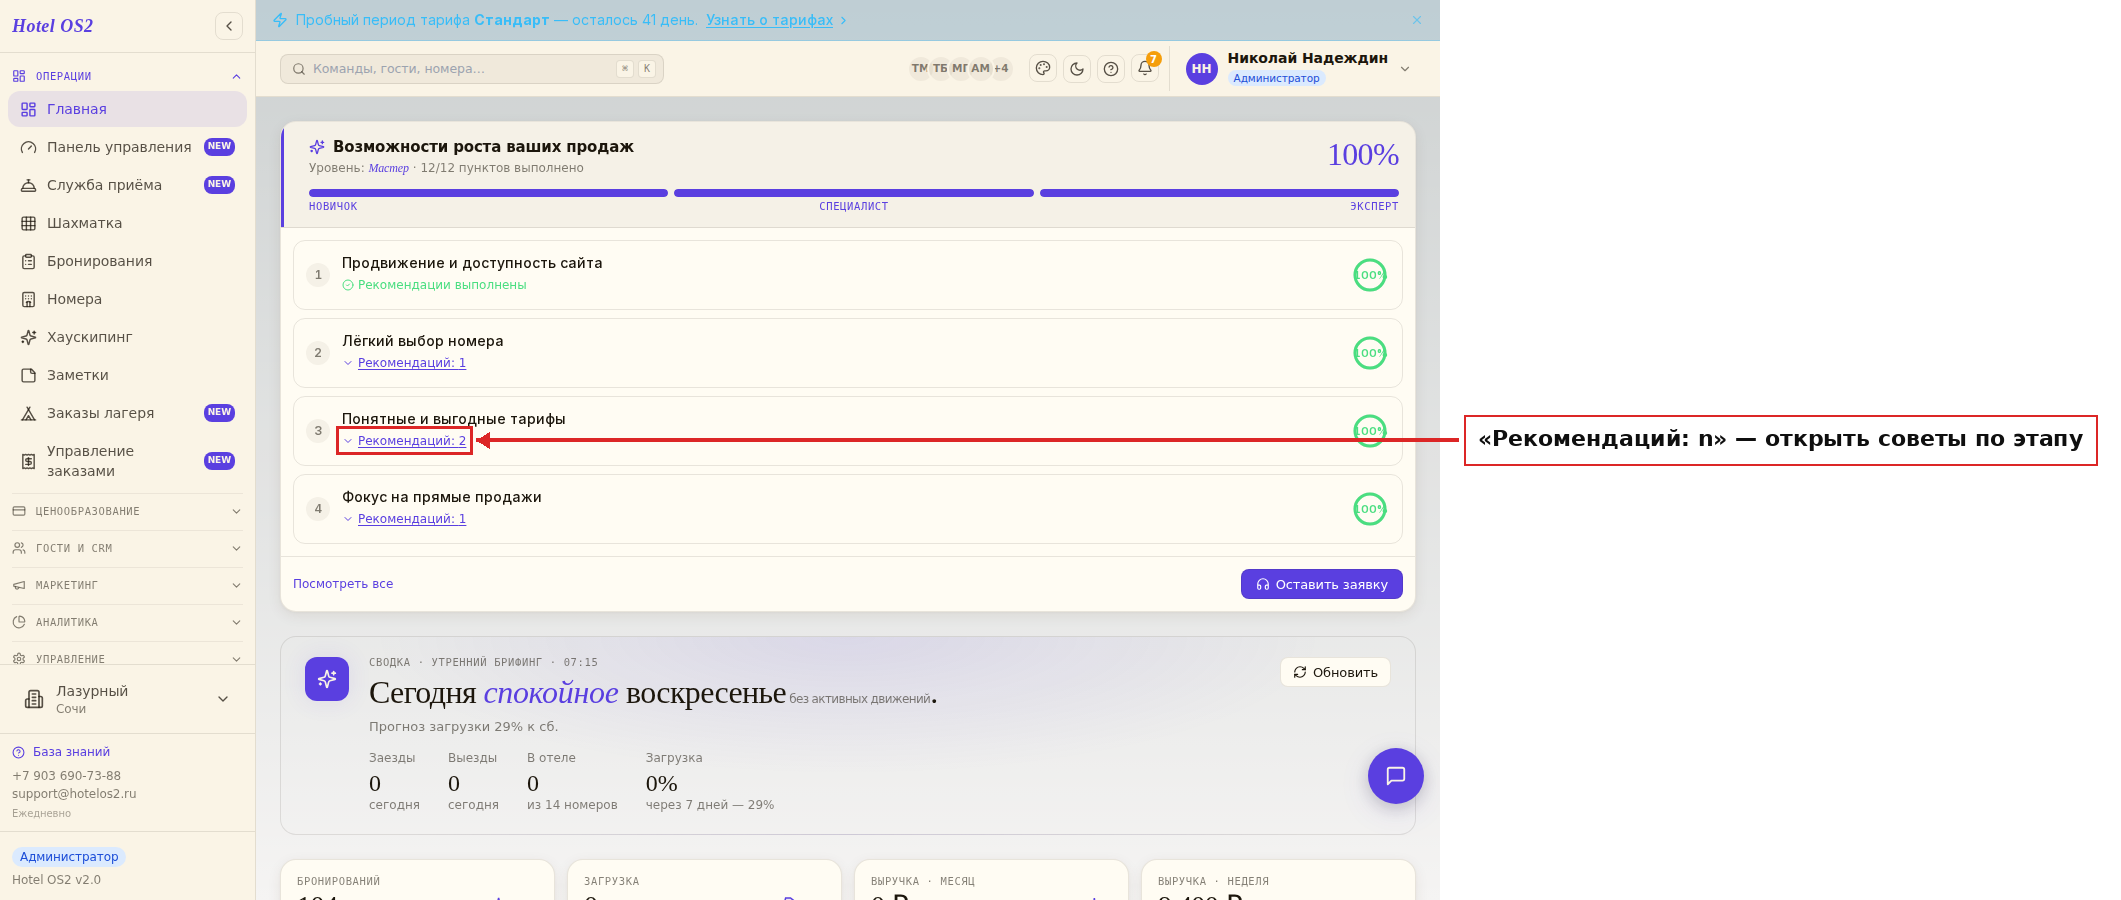Collapse the sidebar with arrow button
The width and height of the screenshot is (2121, 900).
tap(229, 26)
